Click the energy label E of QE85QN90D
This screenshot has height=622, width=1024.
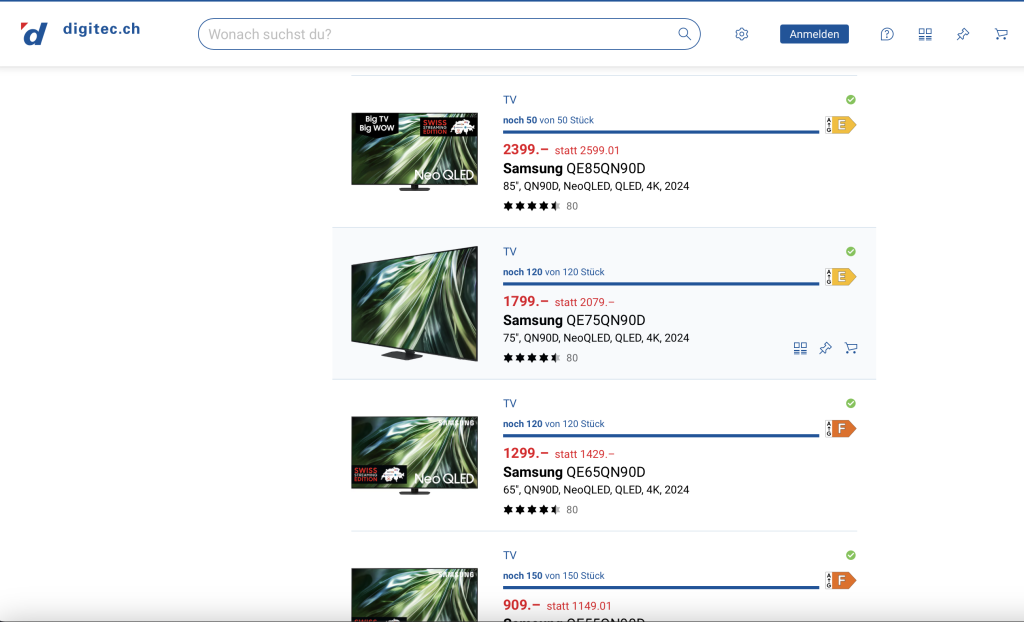(x=841, y=125)
